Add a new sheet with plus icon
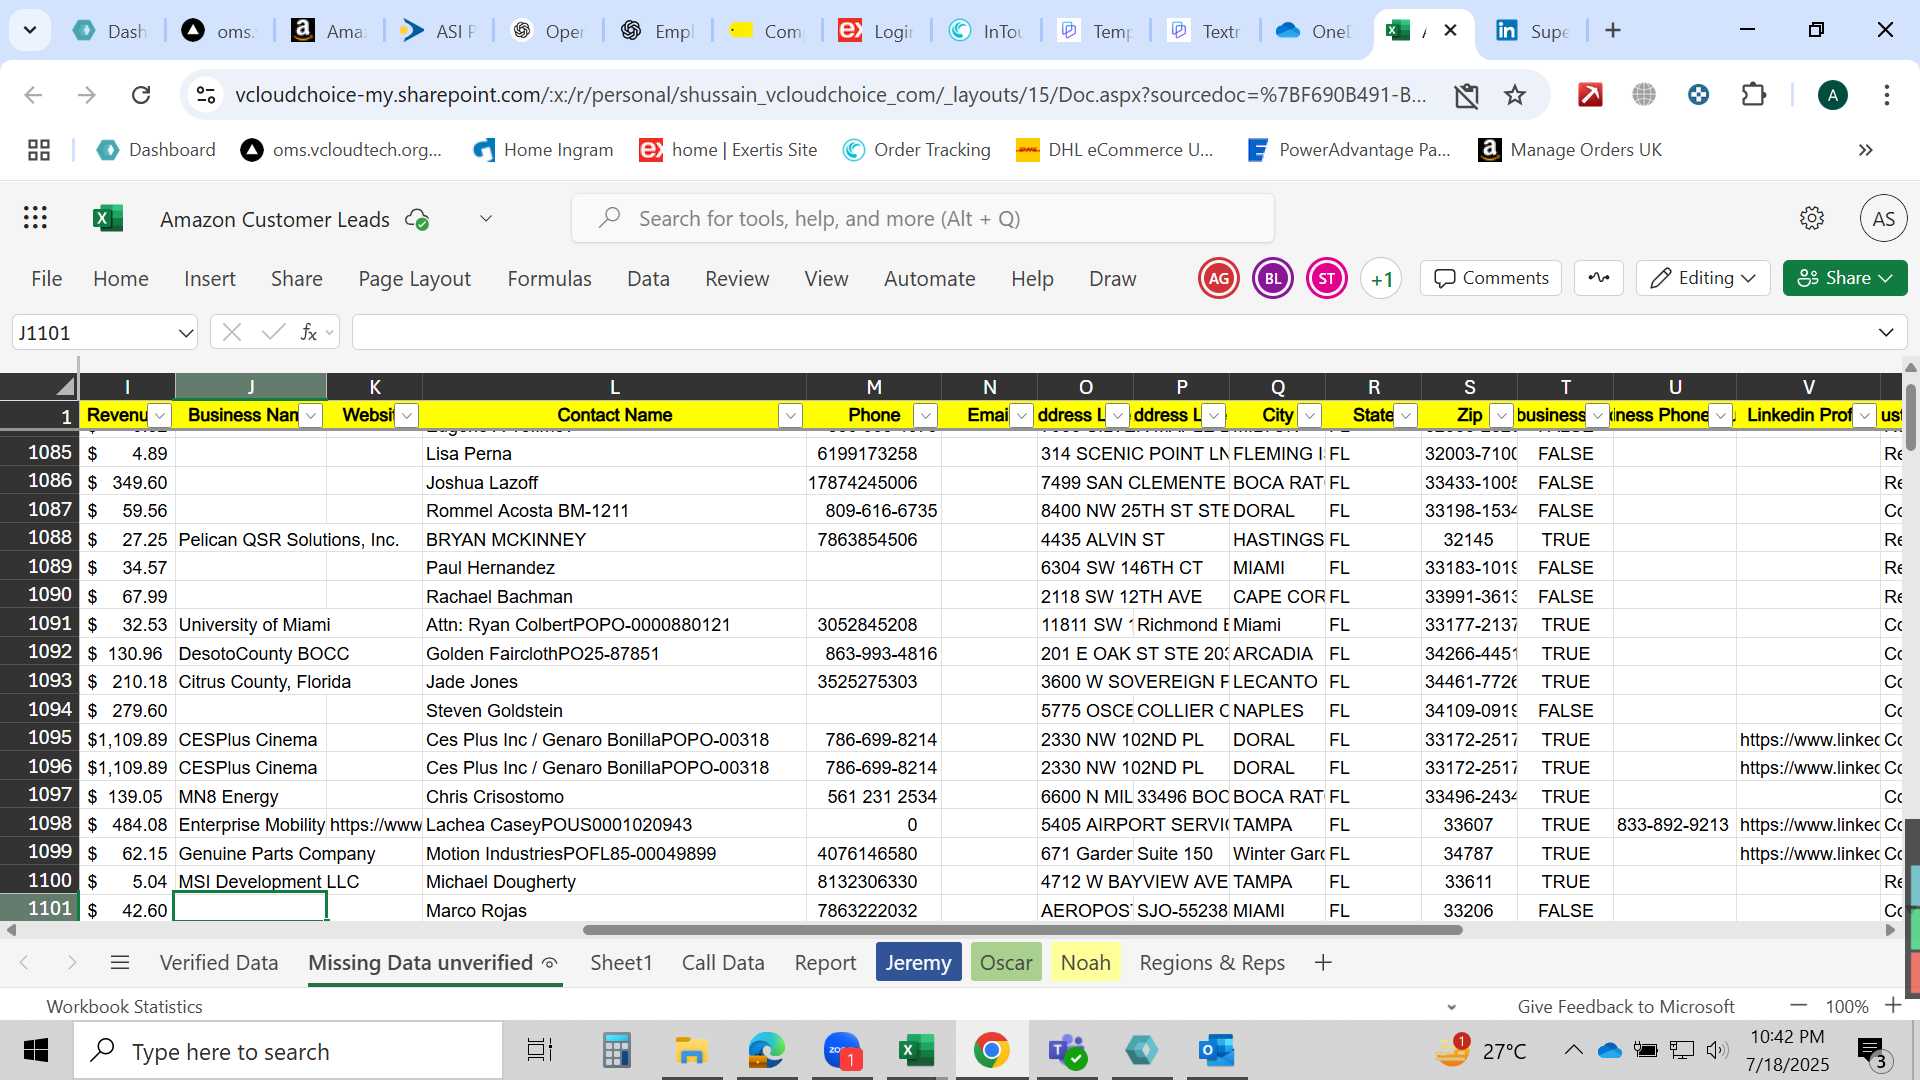The image size is (1920, 1080). (x=1323, y=963)
